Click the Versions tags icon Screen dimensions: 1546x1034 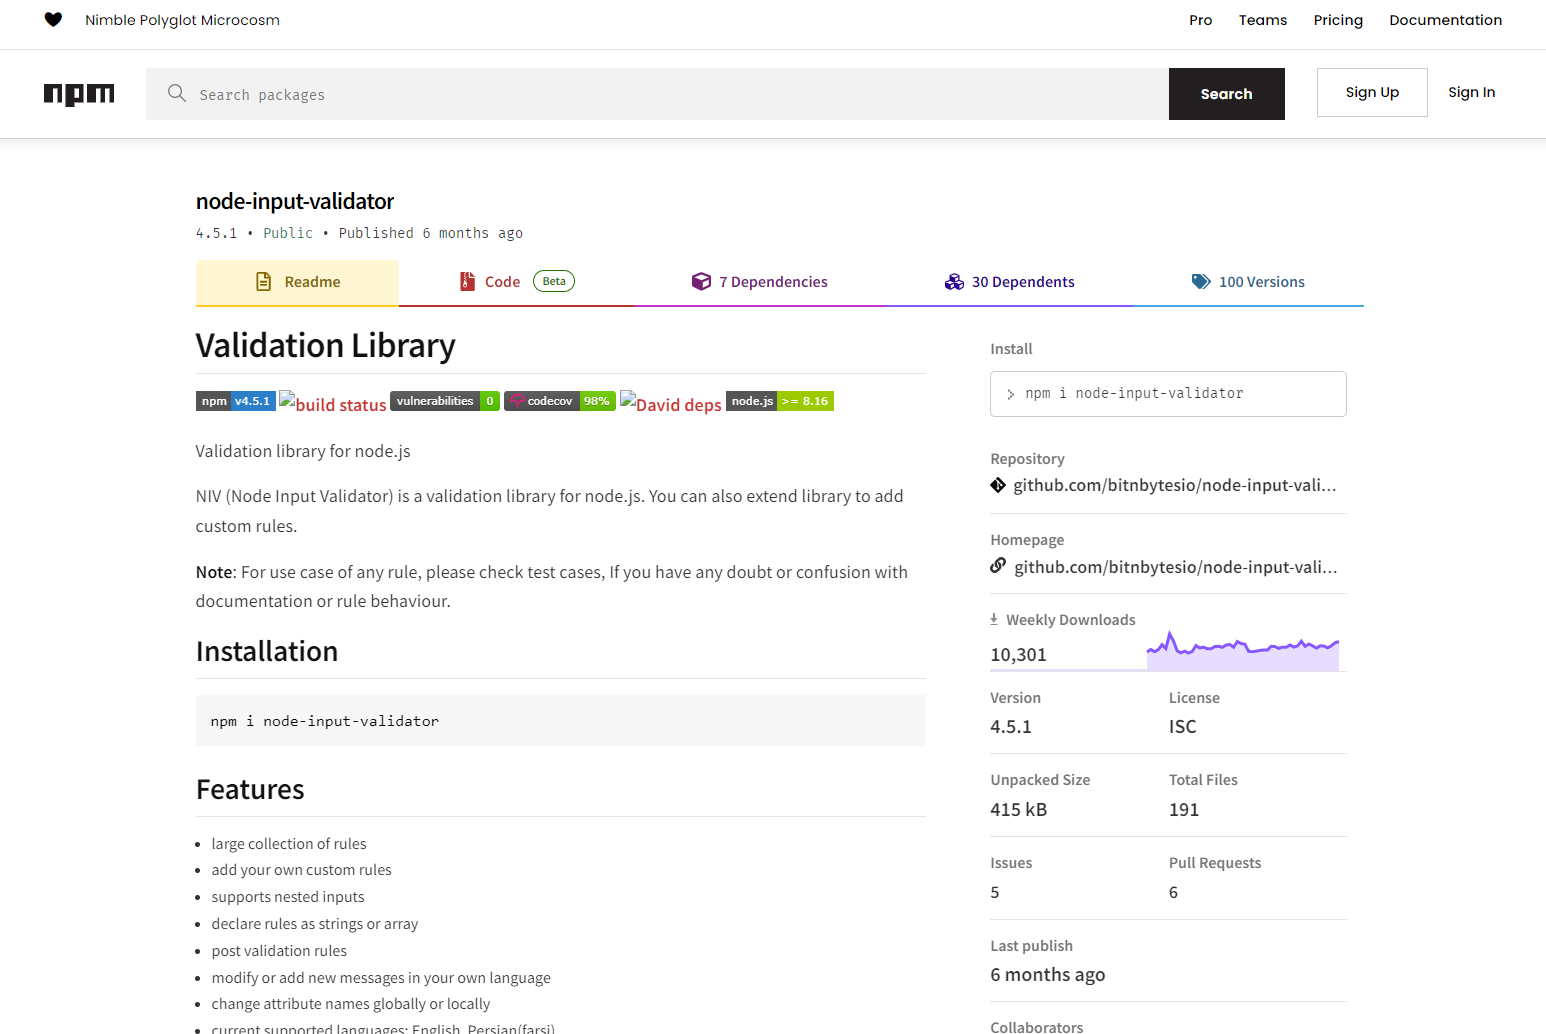[1201, 282]
